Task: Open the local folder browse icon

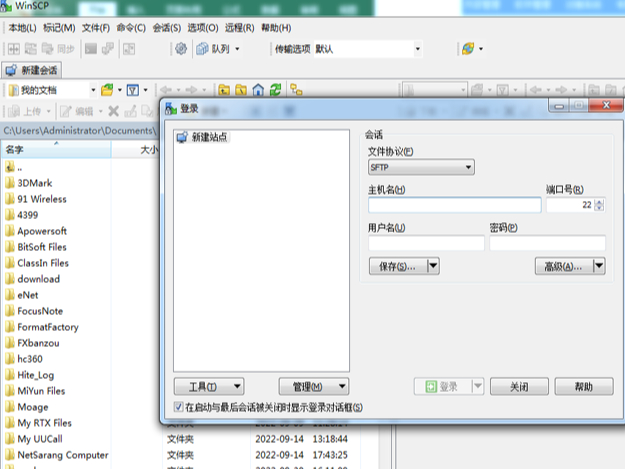Action: click(x=107, y=90)
